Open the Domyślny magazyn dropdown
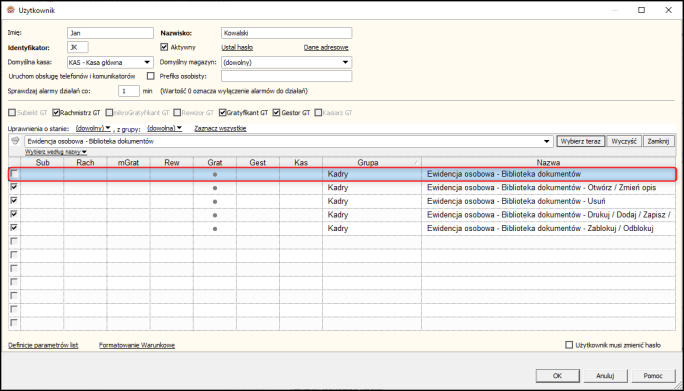 pos(345,62)
